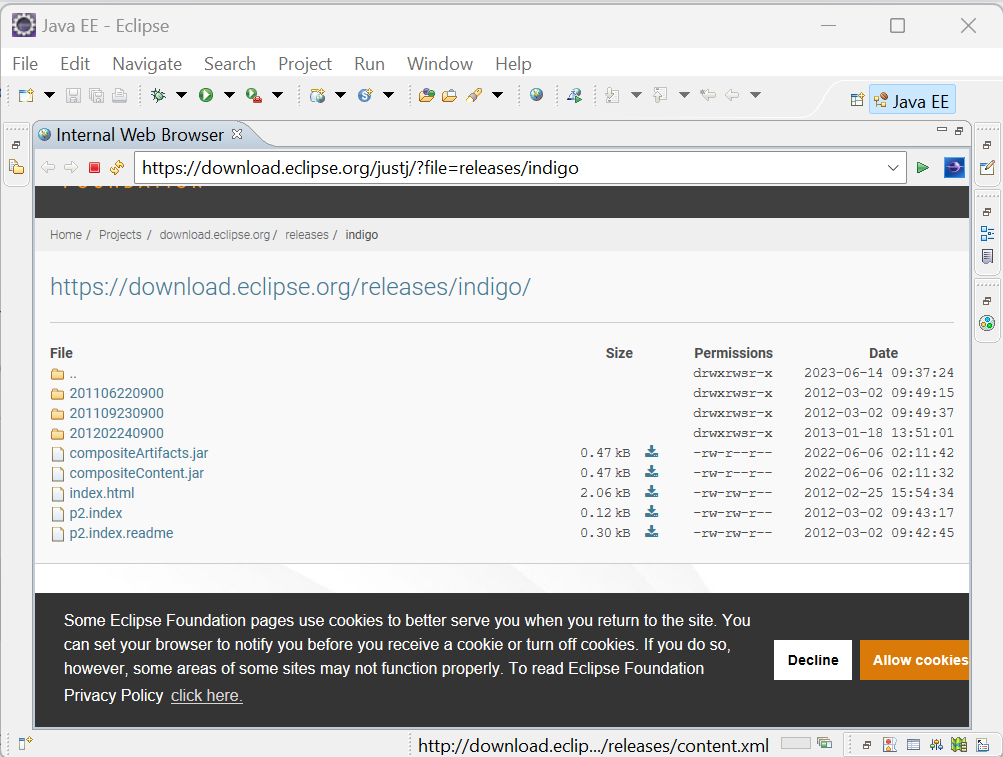Click the Open Task folder icon in toolbar

pos(450,95)
